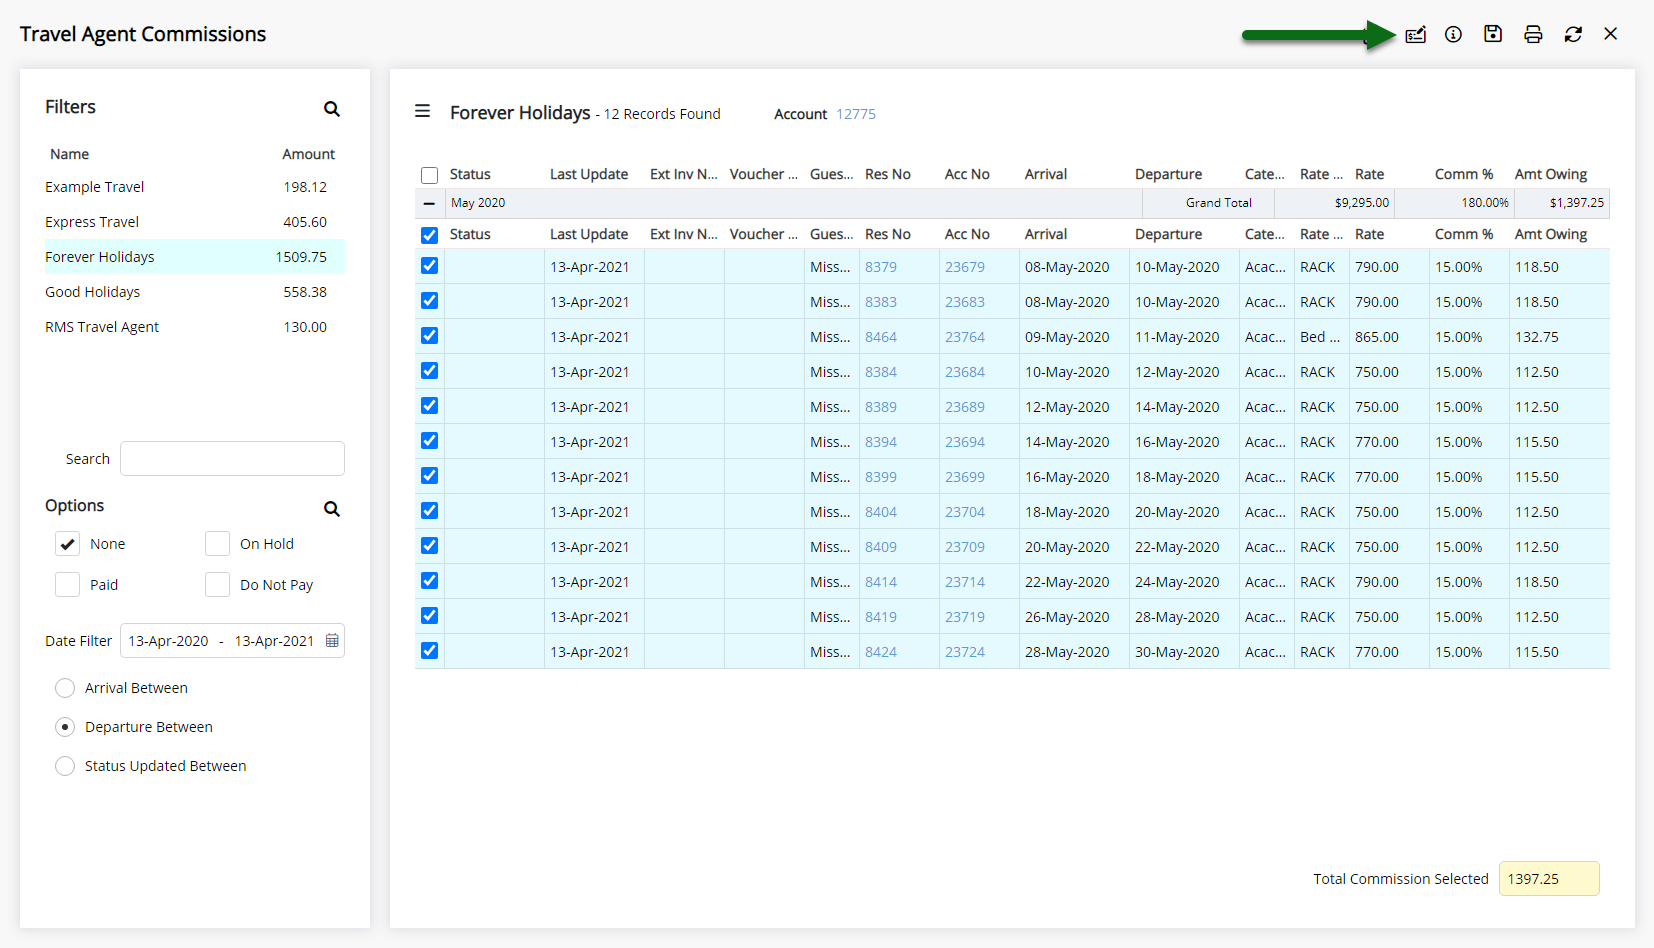
Task: Open the hamburger menu beside Forever Holidays
Action: 423,111
